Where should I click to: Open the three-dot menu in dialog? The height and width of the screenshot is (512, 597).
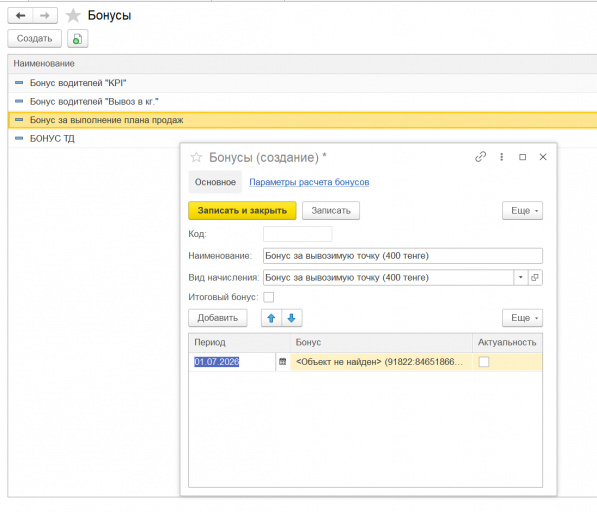pyautogui.click(x=501, y=157)
